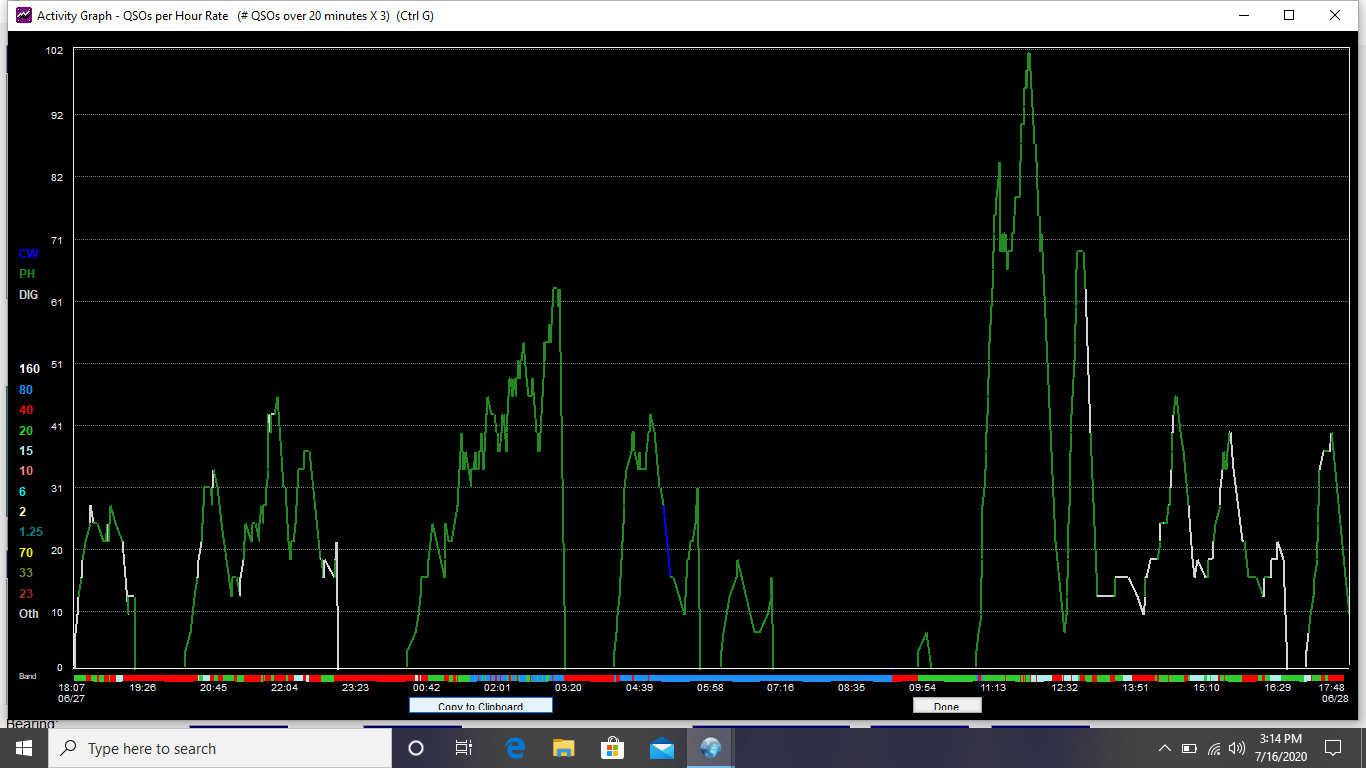Click the Activity Graph window title icon

(24, 15)
